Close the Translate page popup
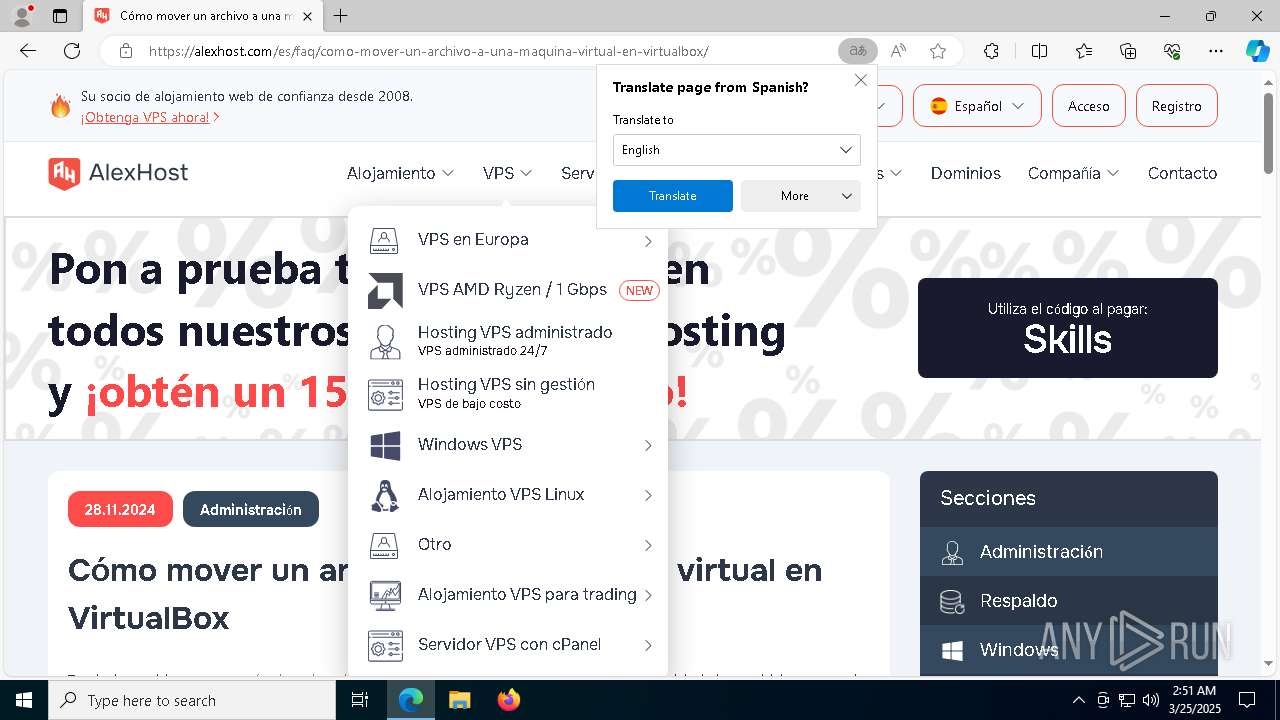Image resolution: width=1280 pixels, height=720 pixels. pyautogui.click(x=860, y=80)
